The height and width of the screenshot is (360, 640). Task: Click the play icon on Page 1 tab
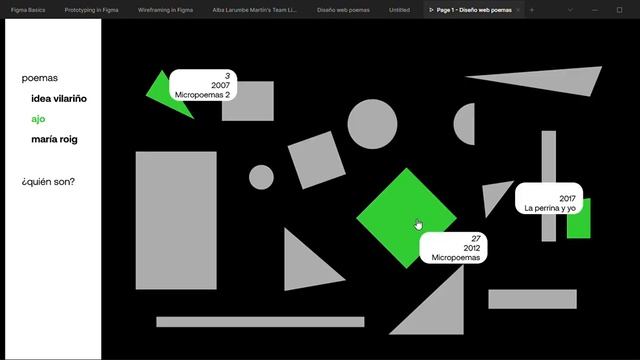point(431,10)
